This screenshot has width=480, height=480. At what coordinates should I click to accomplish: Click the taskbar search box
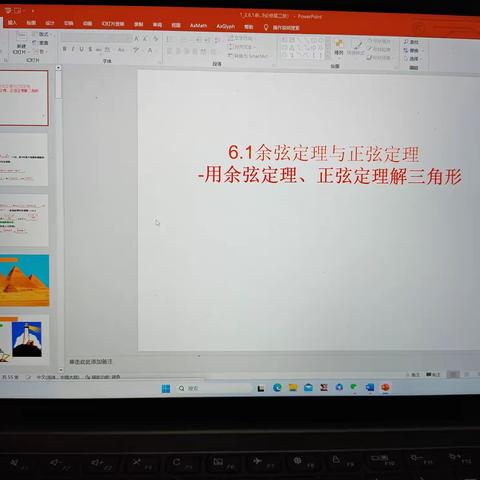(214, 388)
